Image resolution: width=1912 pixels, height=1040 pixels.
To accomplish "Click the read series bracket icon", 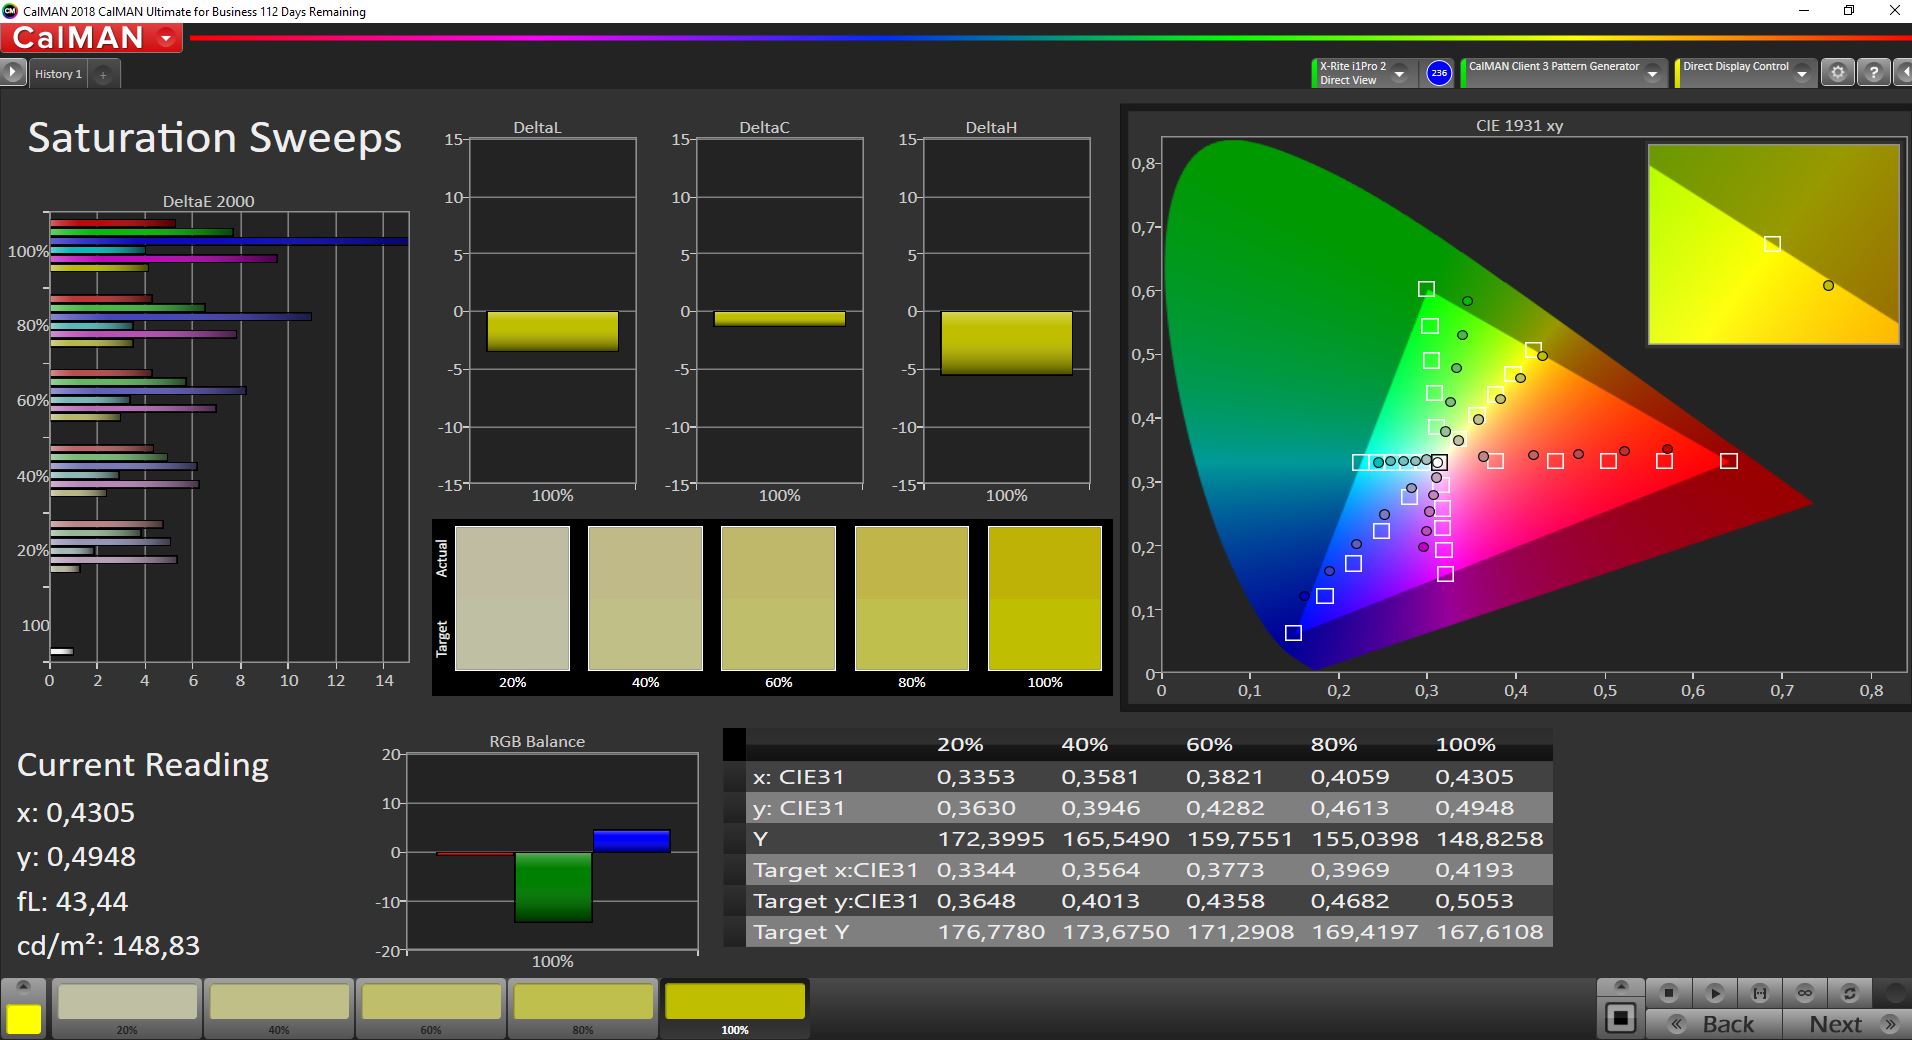I will pyautogui.click(x=1759, y=993).
